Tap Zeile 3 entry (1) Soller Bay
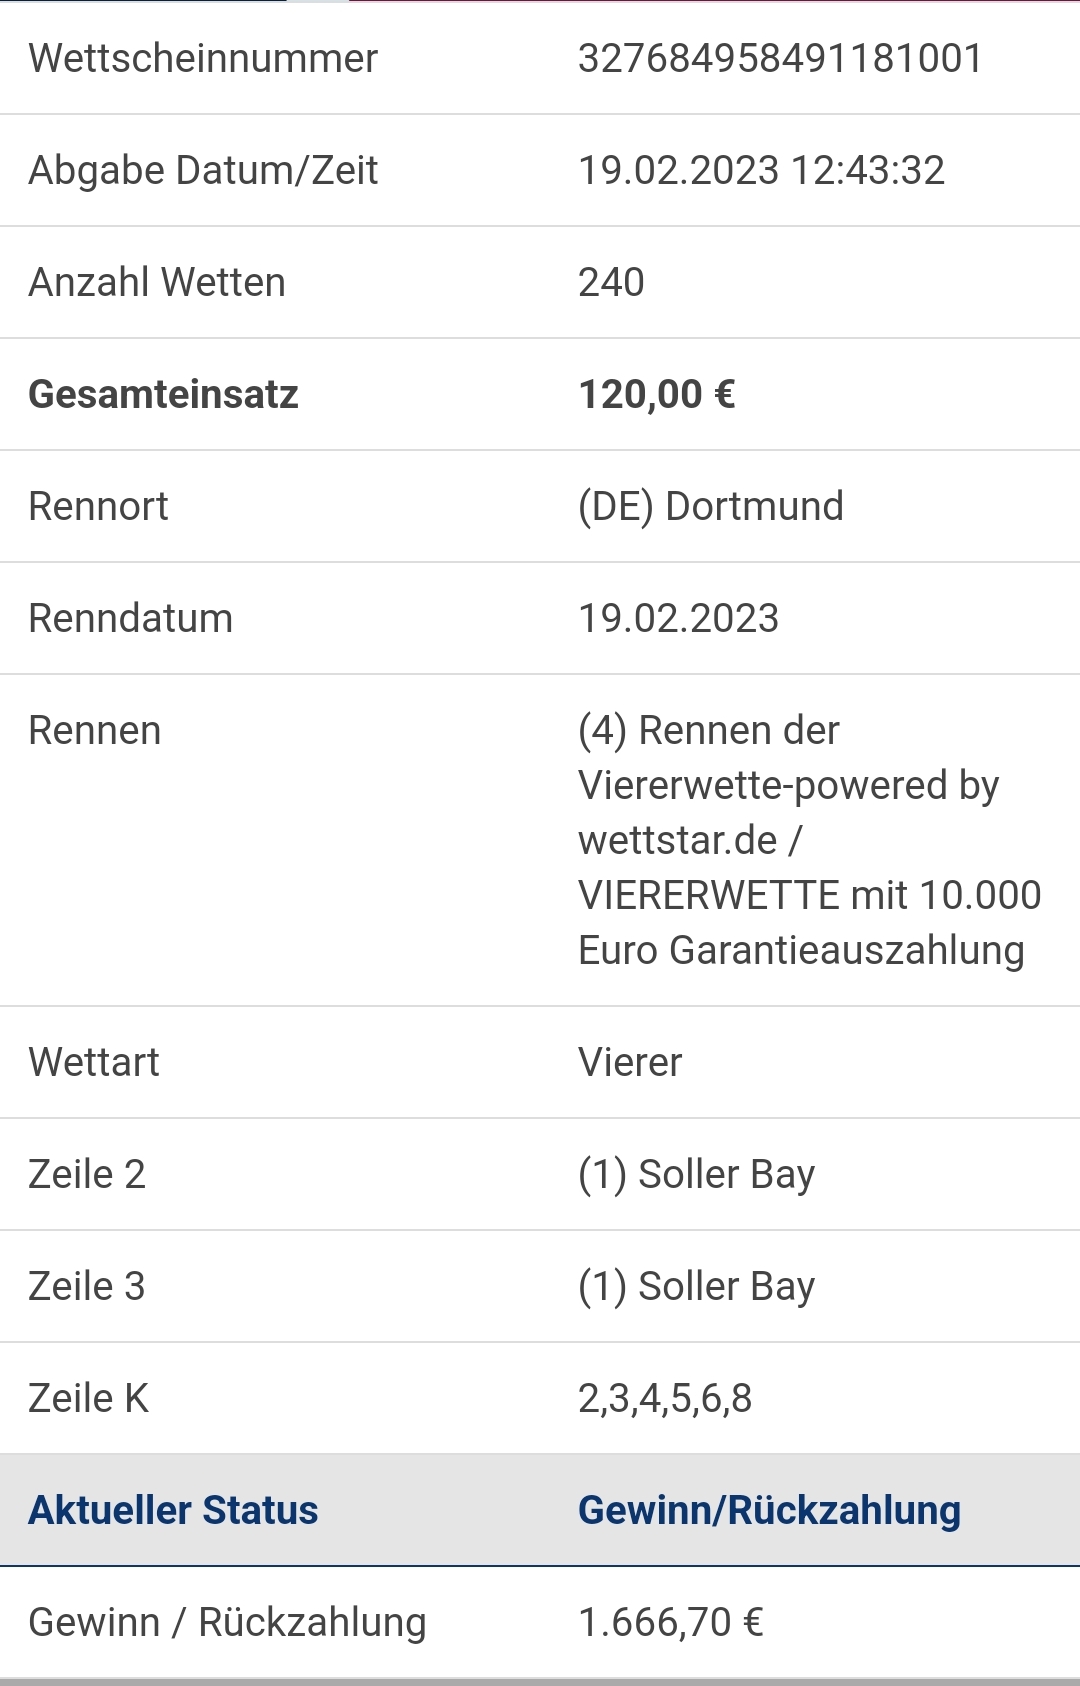1080x1686 pixels. 697,1286
